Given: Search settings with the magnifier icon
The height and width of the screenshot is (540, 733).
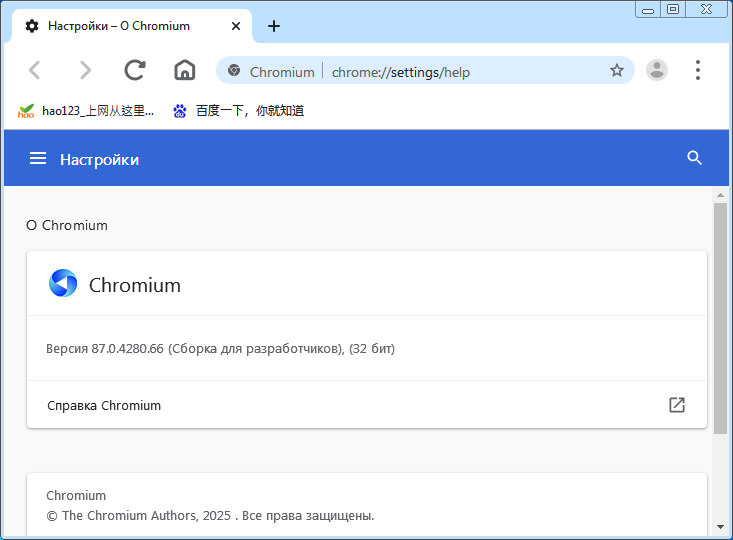Looking at the screenshot, I should pos(694,158).
